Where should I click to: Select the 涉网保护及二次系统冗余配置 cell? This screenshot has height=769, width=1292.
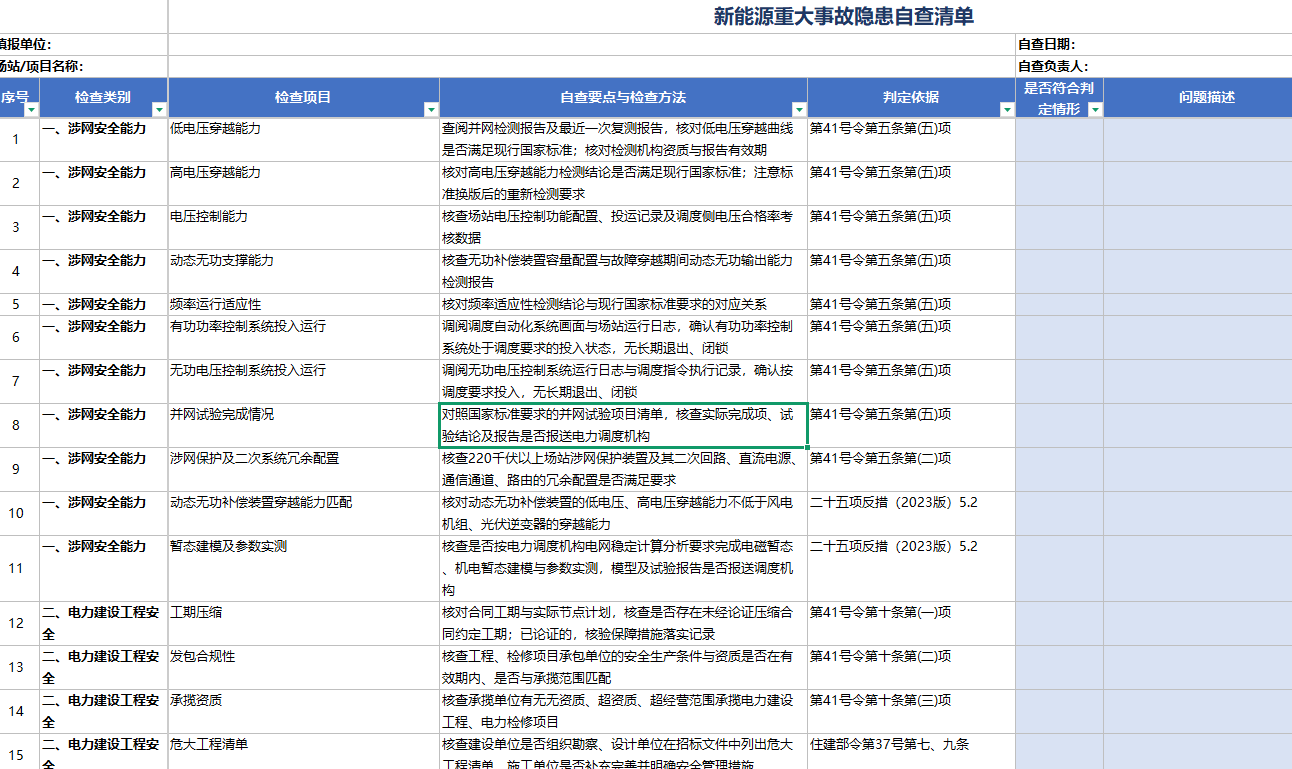[304, 469]
